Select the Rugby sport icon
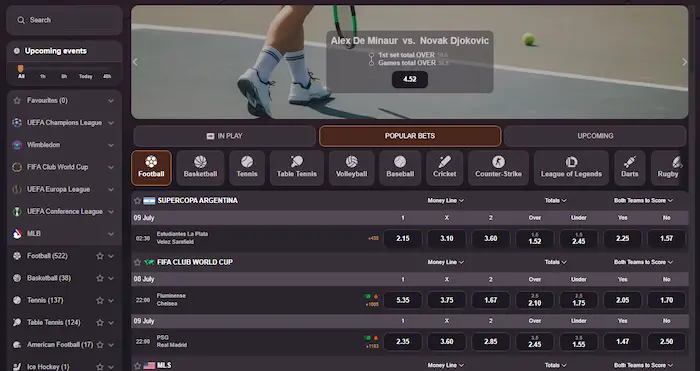This screenshot has width=700, height=371. coord(668,168)
